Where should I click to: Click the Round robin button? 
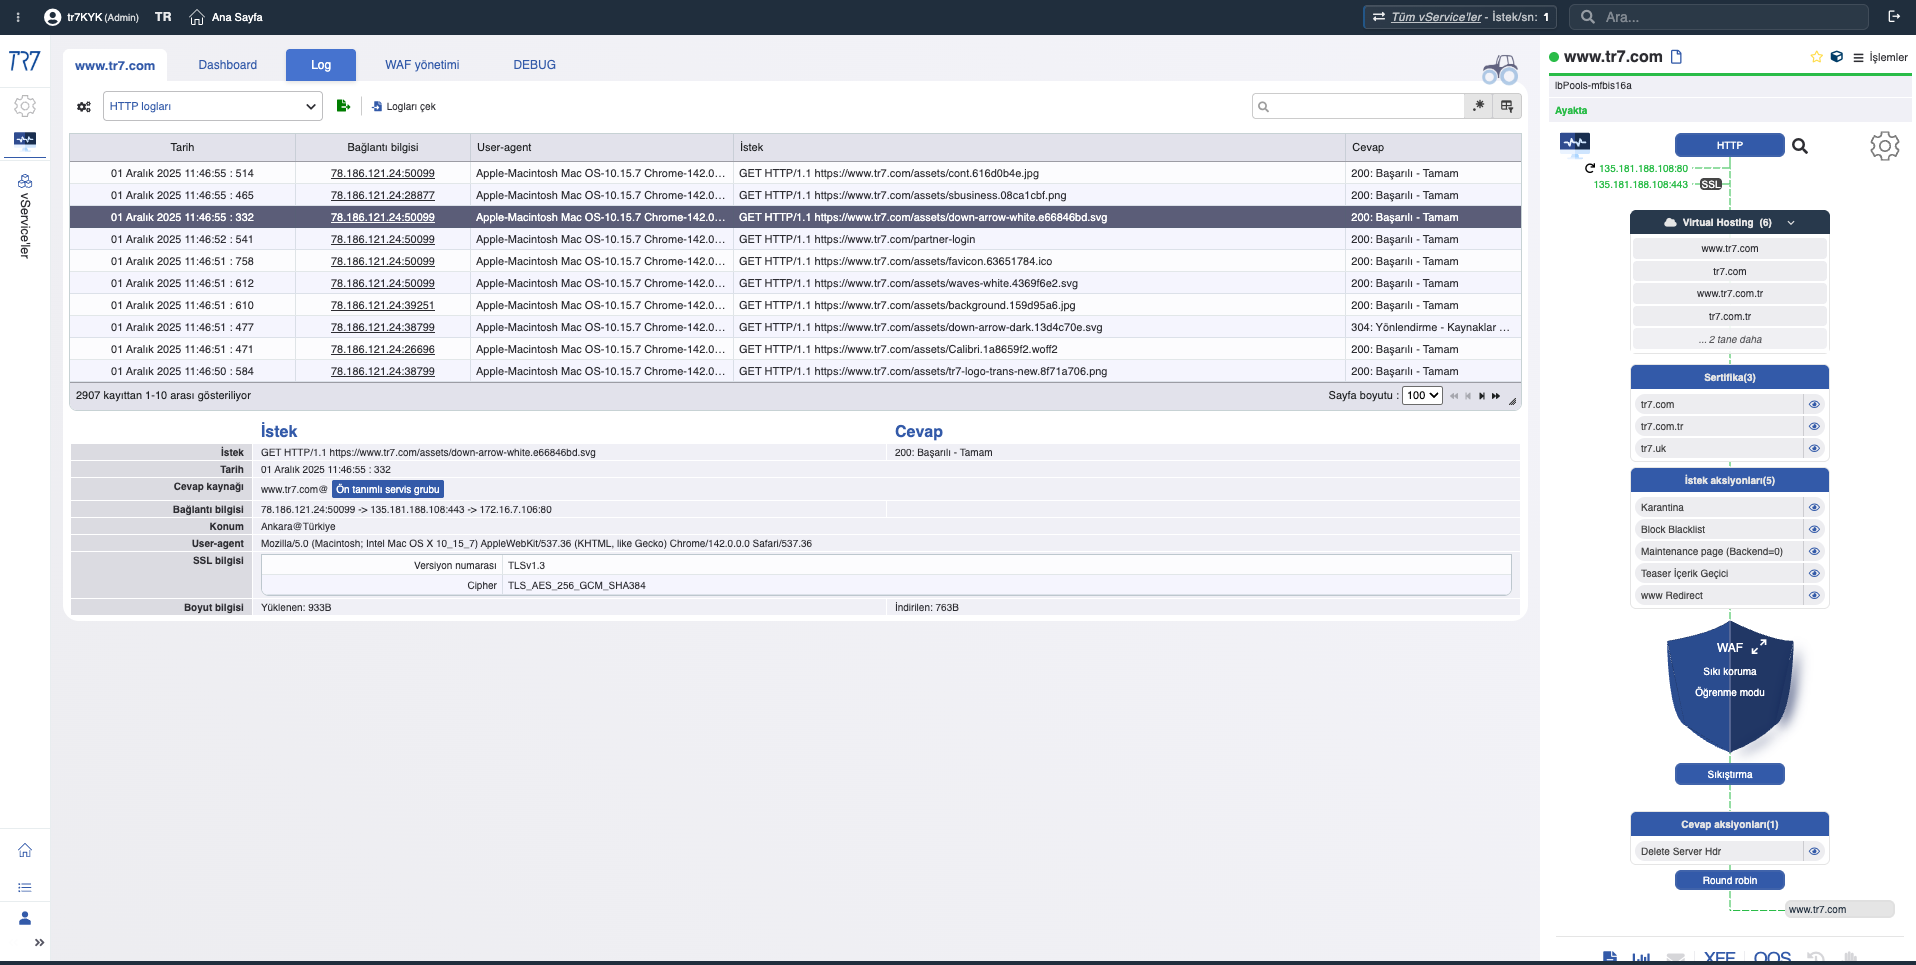coord(1730,880)
